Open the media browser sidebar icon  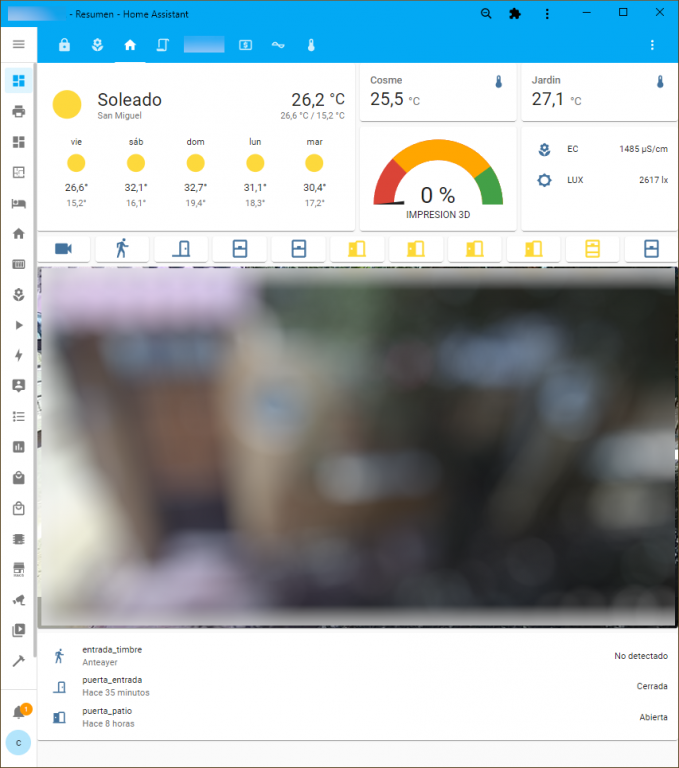click(x=18, y=630)
